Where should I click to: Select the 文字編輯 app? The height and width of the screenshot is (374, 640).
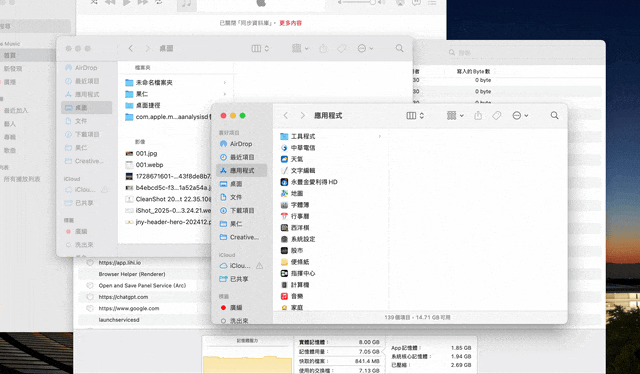point(298,171)
